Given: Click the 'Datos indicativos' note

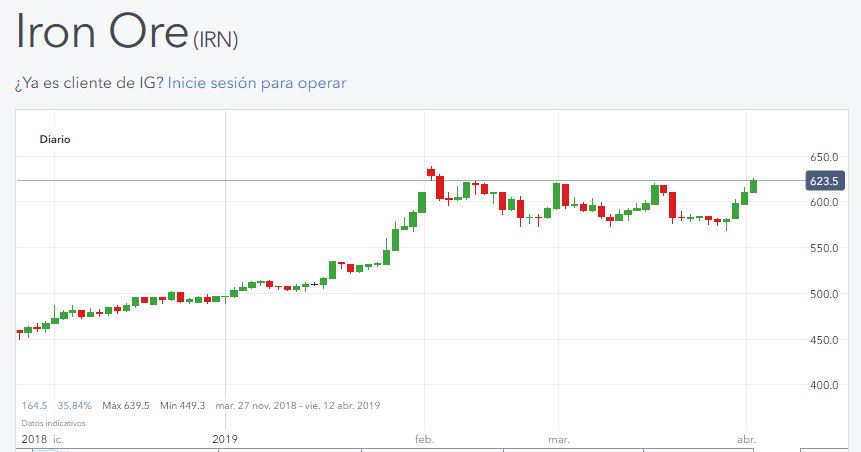Looking at the screenshot, I should (x=54, y=423).
